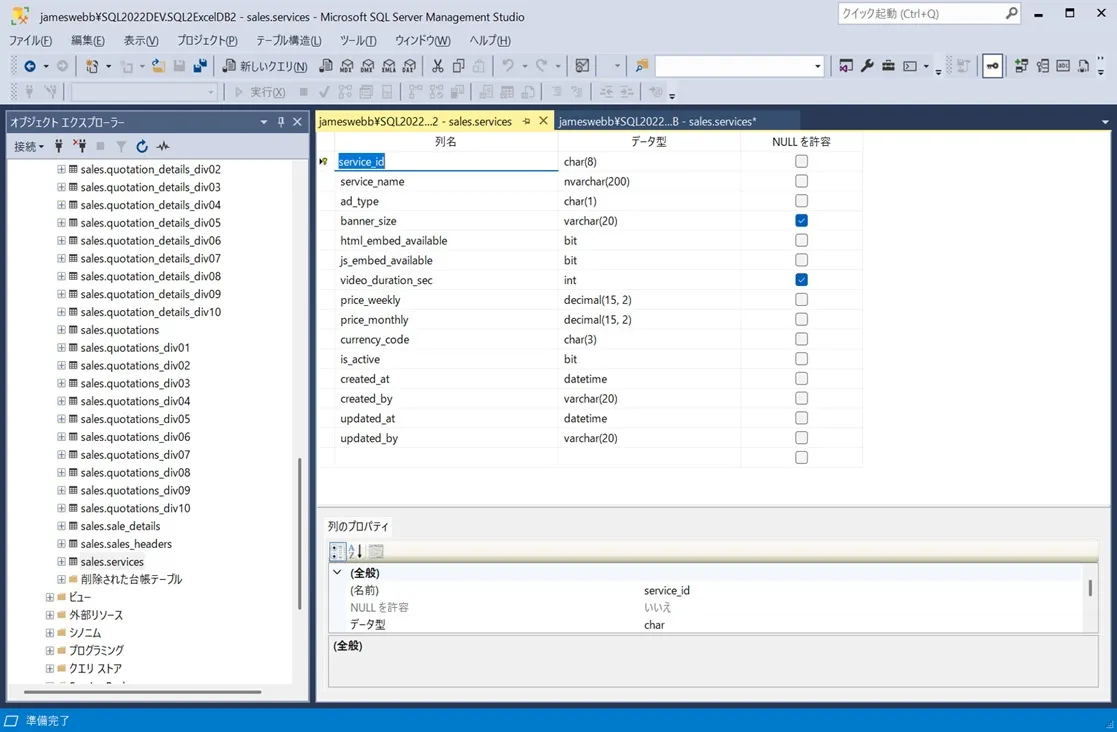1117x732 pixels.
Task: Expand the sales.services table node
Action: tap(61, 562)
